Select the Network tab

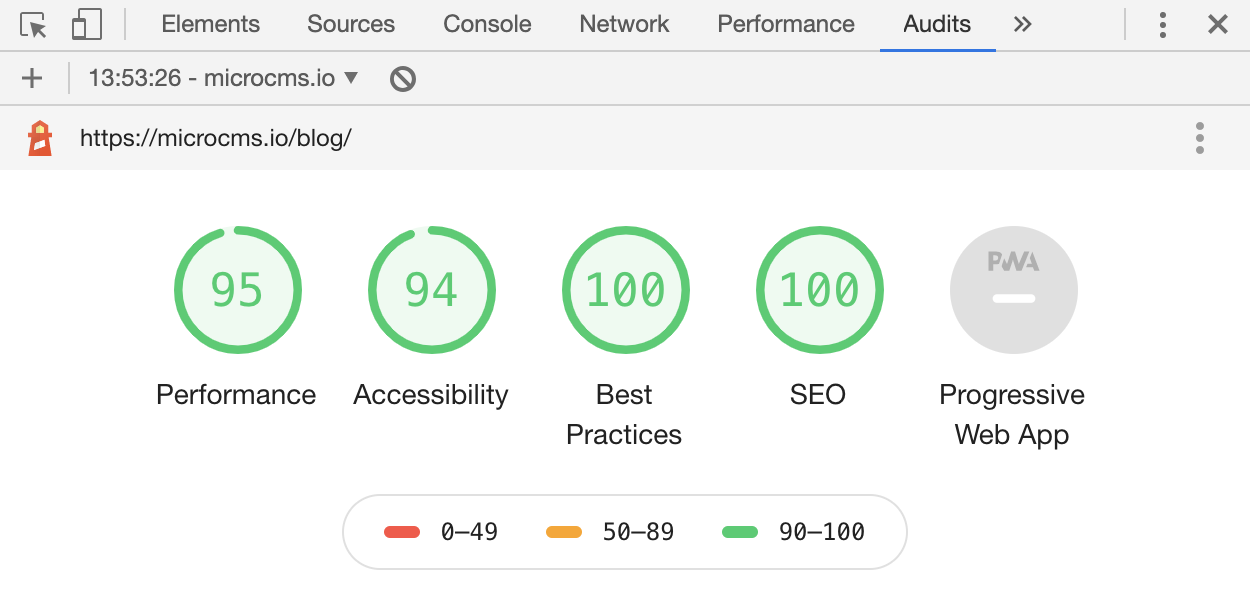click(x=624, y=25)
